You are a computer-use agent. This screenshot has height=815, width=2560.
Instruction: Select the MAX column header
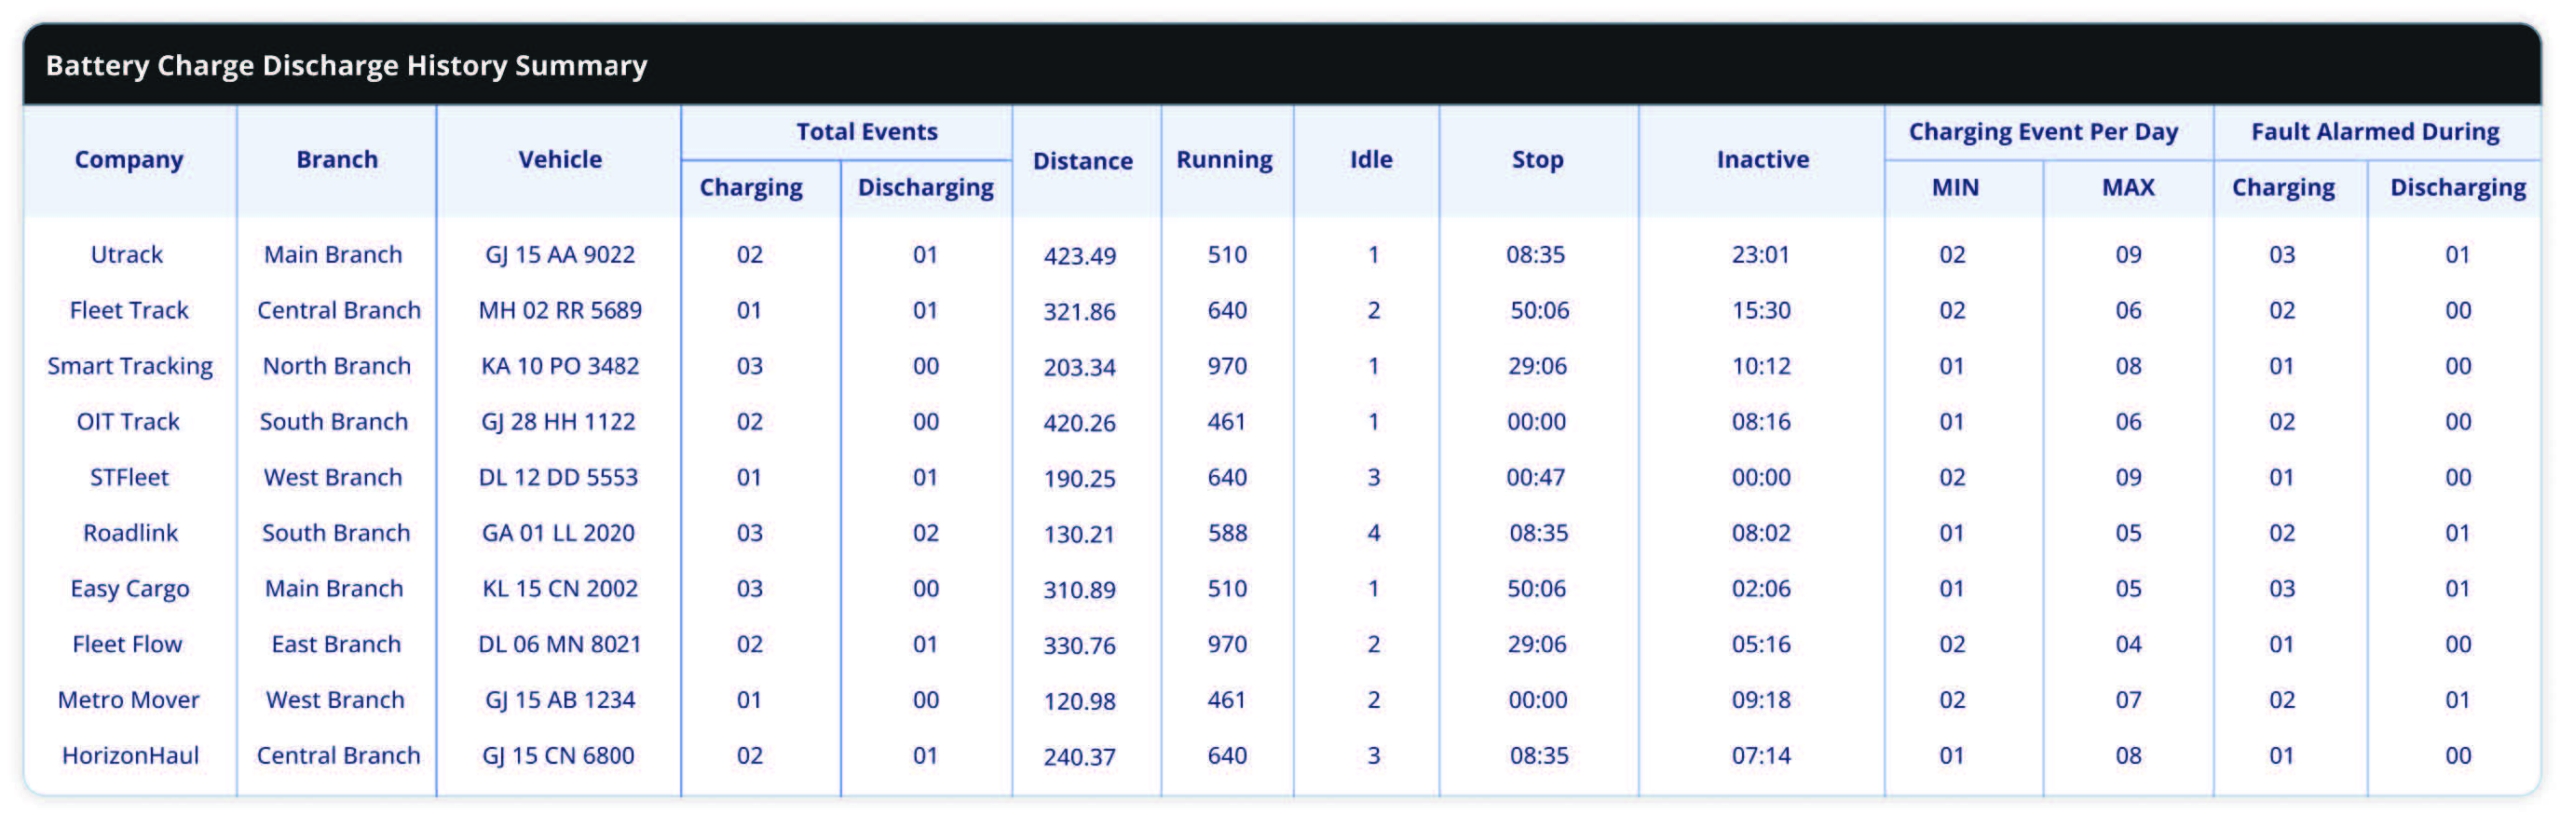pos(2128,188)
